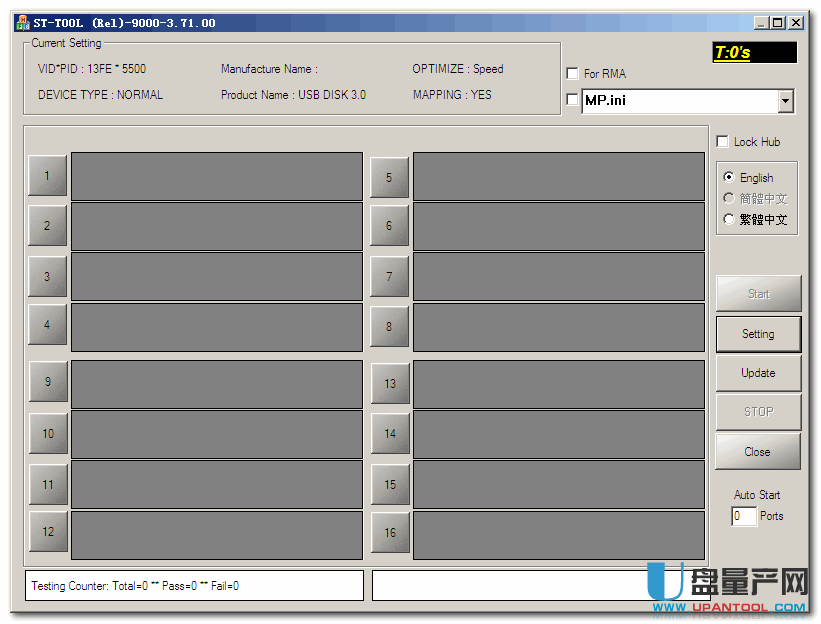Screen dimensions: 821x624
Task: Click port 12 slot button
Action: tap(48, 532)
